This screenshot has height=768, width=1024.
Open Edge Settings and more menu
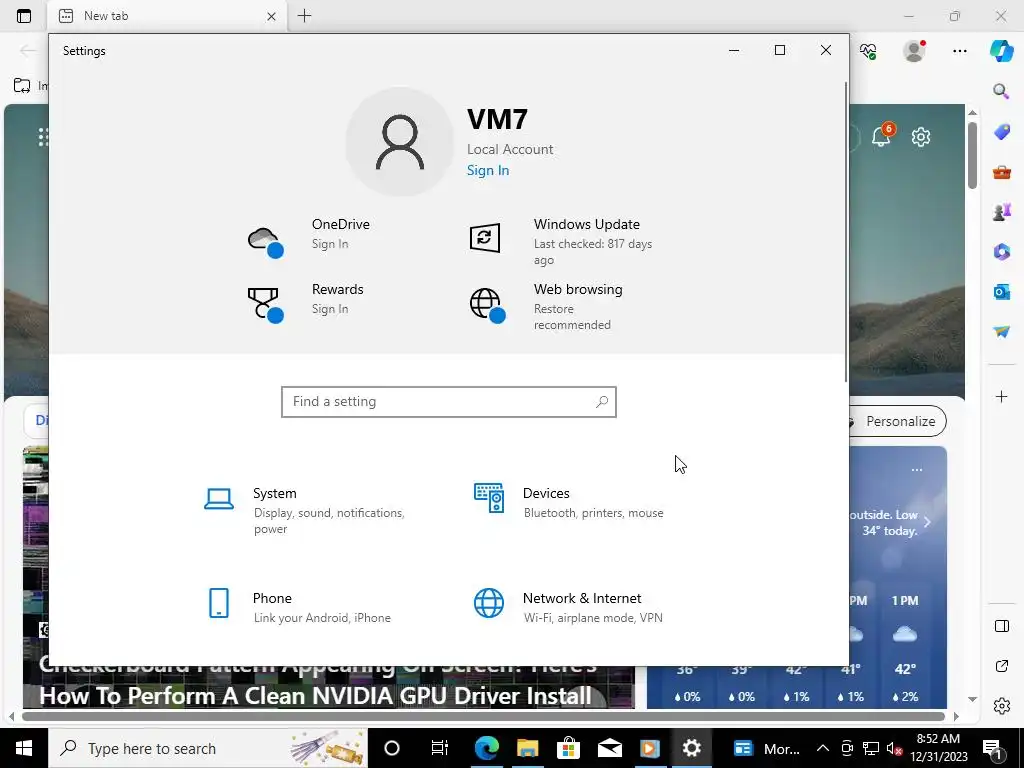pos(959,51)
